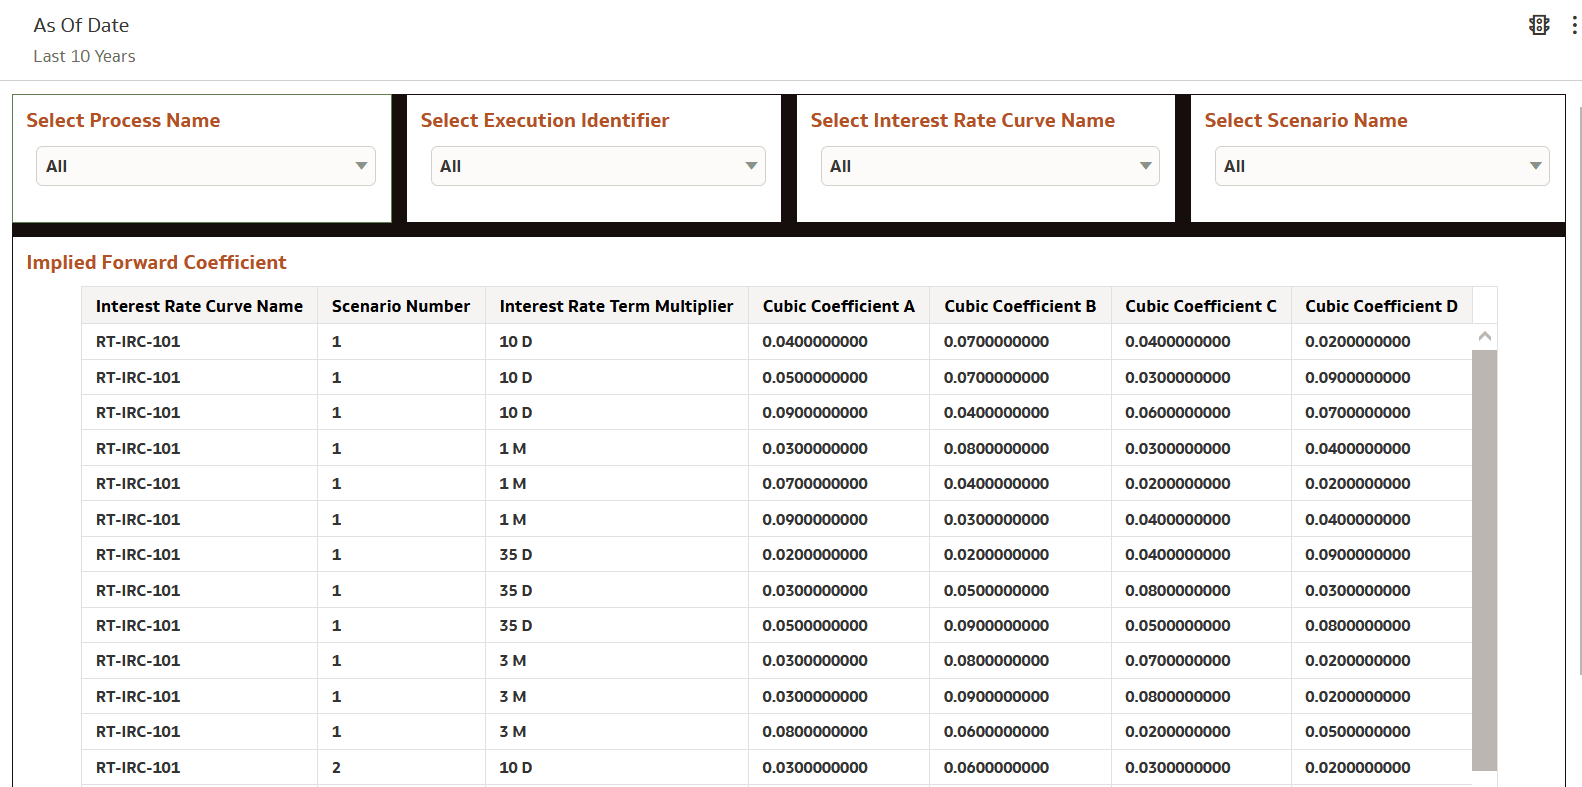Click the Interest Rate Curve Name column header
Viewport: 1582px width, 787px height.
199,306
